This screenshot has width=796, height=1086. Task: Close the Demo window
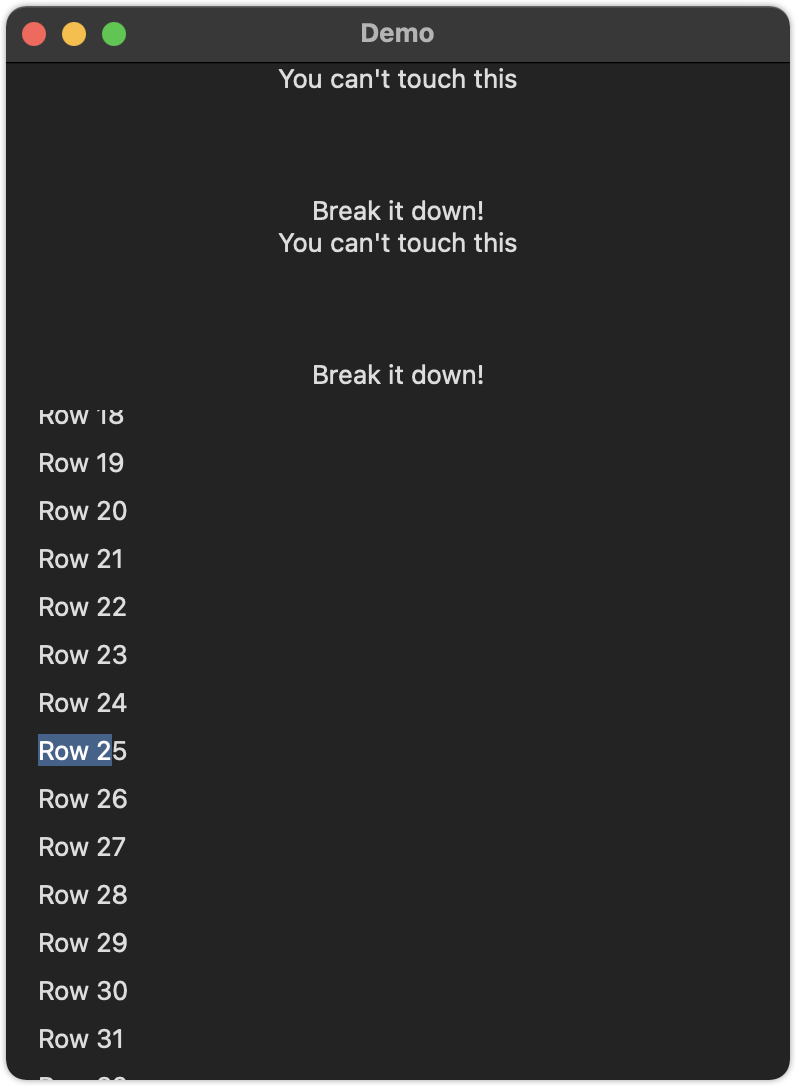pyautogui.click(x=34, y=34)
